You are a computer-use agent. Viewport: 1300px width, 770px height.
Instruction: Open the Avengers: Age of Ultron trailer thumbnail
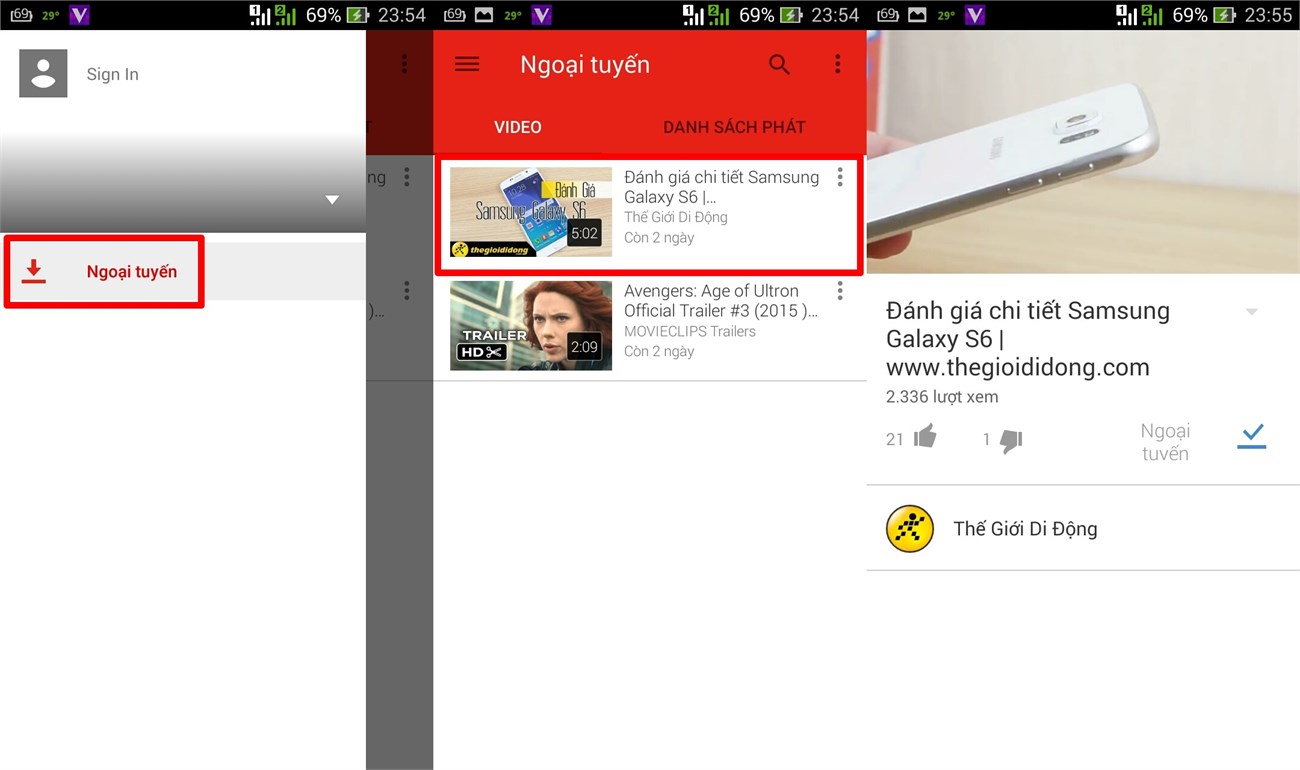[x=531, y=326]
